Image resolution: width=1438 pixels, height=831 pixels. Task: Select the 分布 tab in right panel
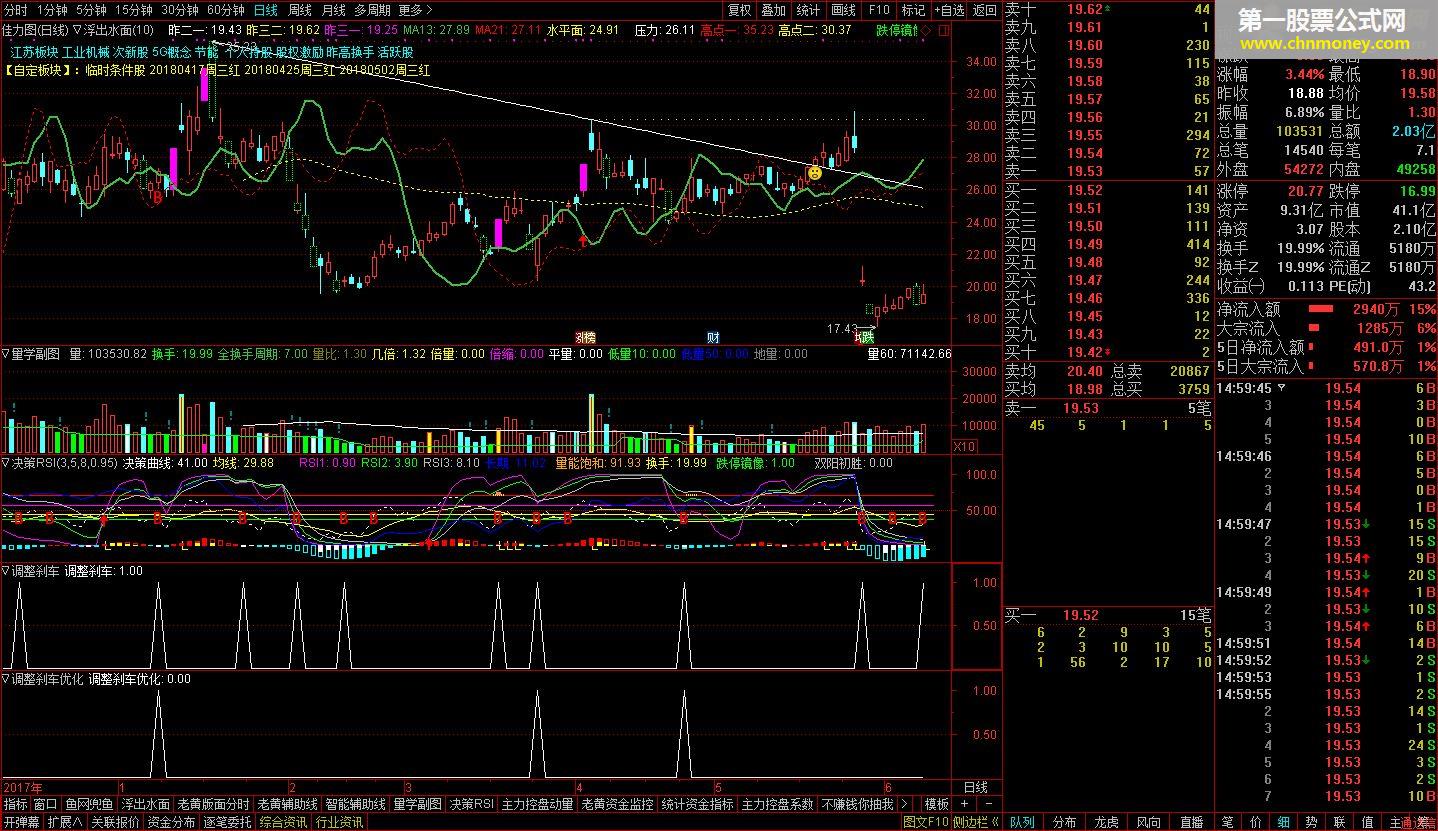(1064, 822)
